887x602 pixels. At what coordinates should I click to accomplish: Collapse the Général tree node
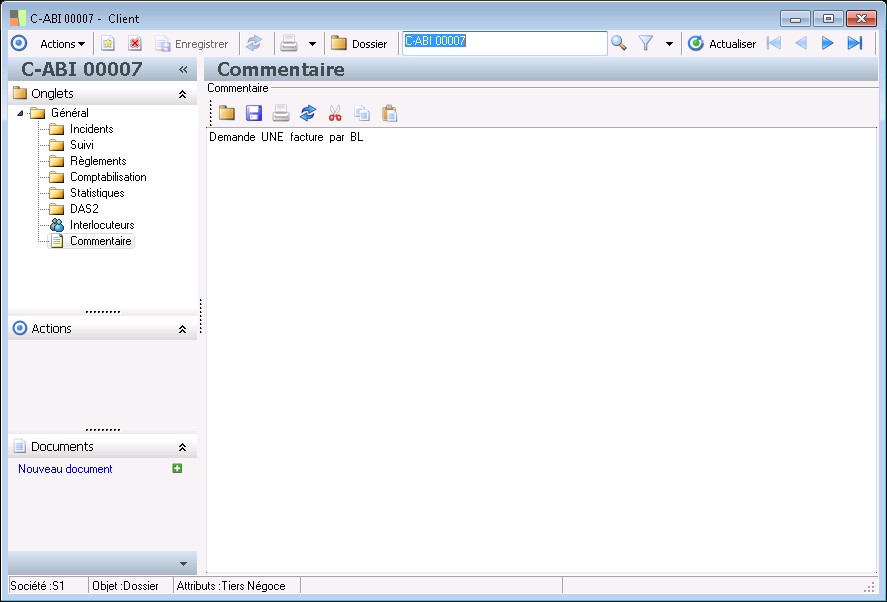point(20,113)
